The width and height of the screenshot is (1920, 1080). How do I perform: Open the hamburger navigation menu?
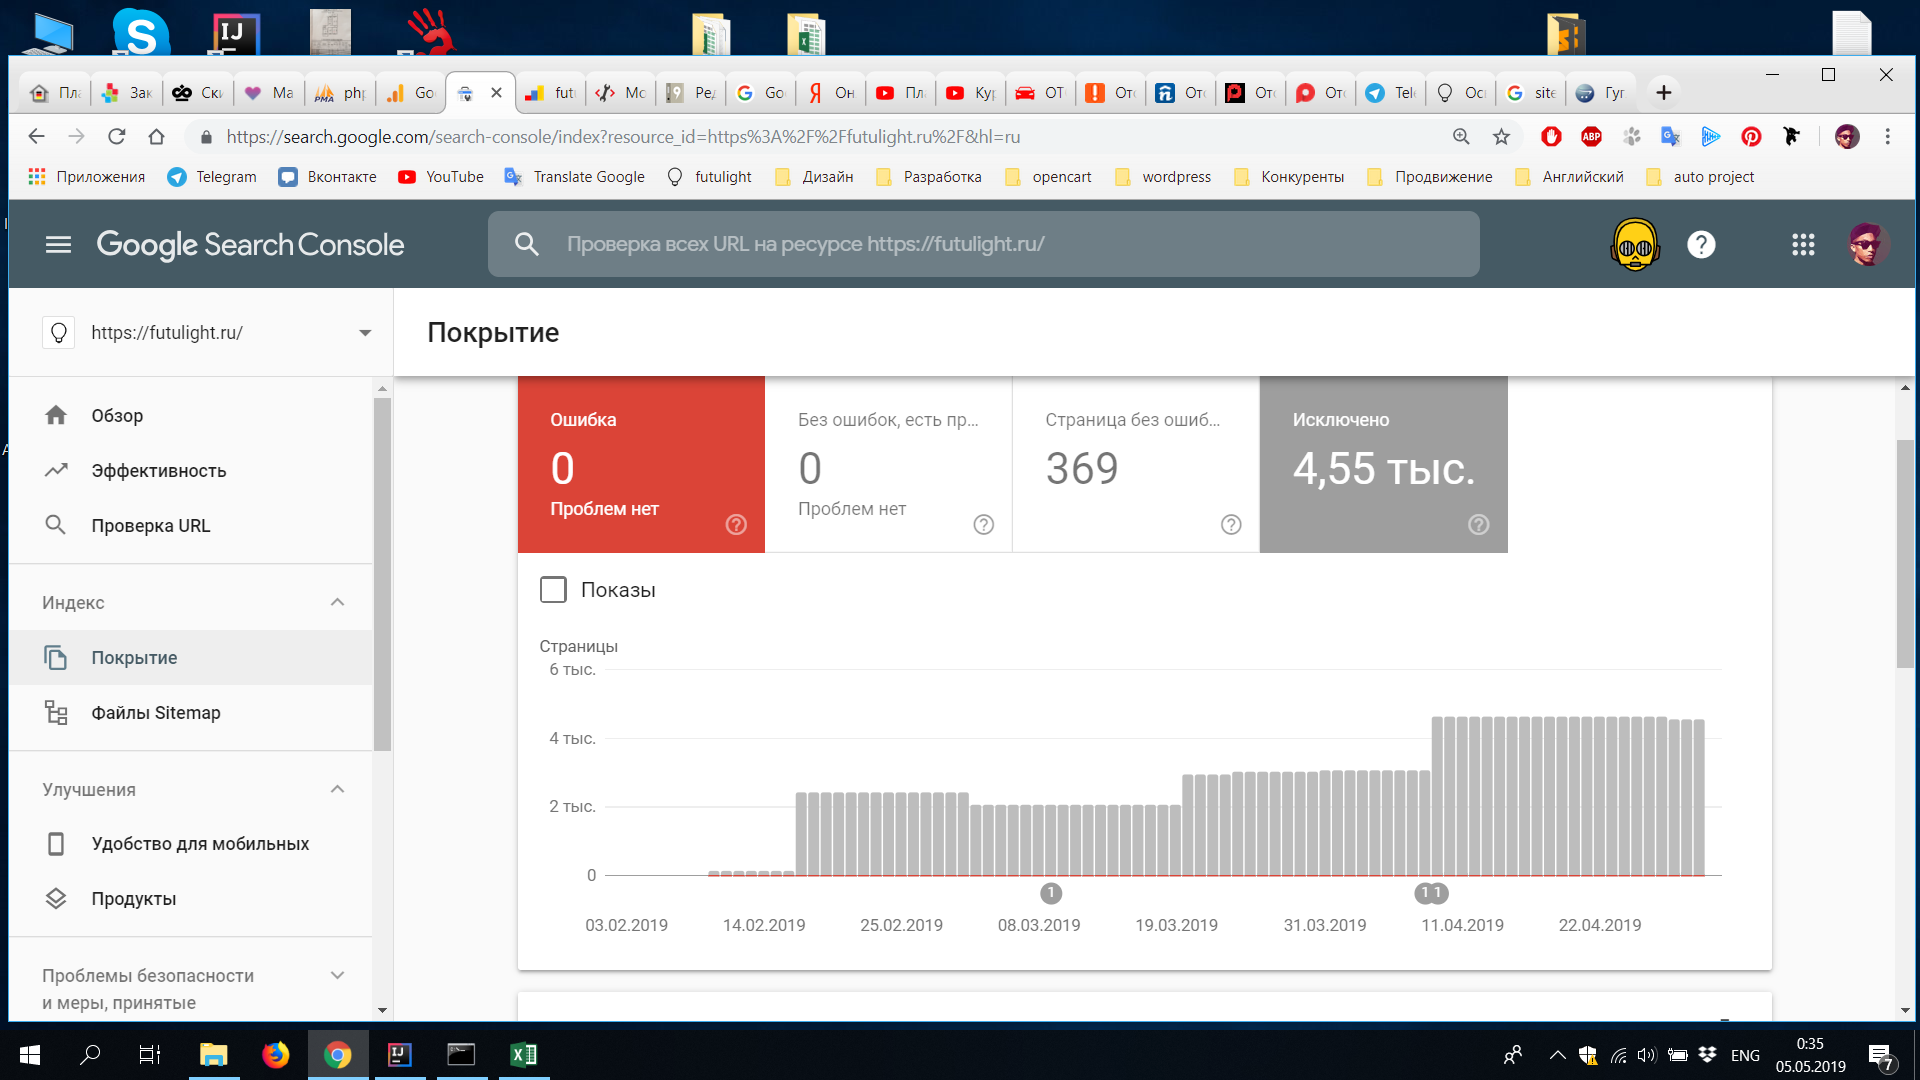(58, 244)
